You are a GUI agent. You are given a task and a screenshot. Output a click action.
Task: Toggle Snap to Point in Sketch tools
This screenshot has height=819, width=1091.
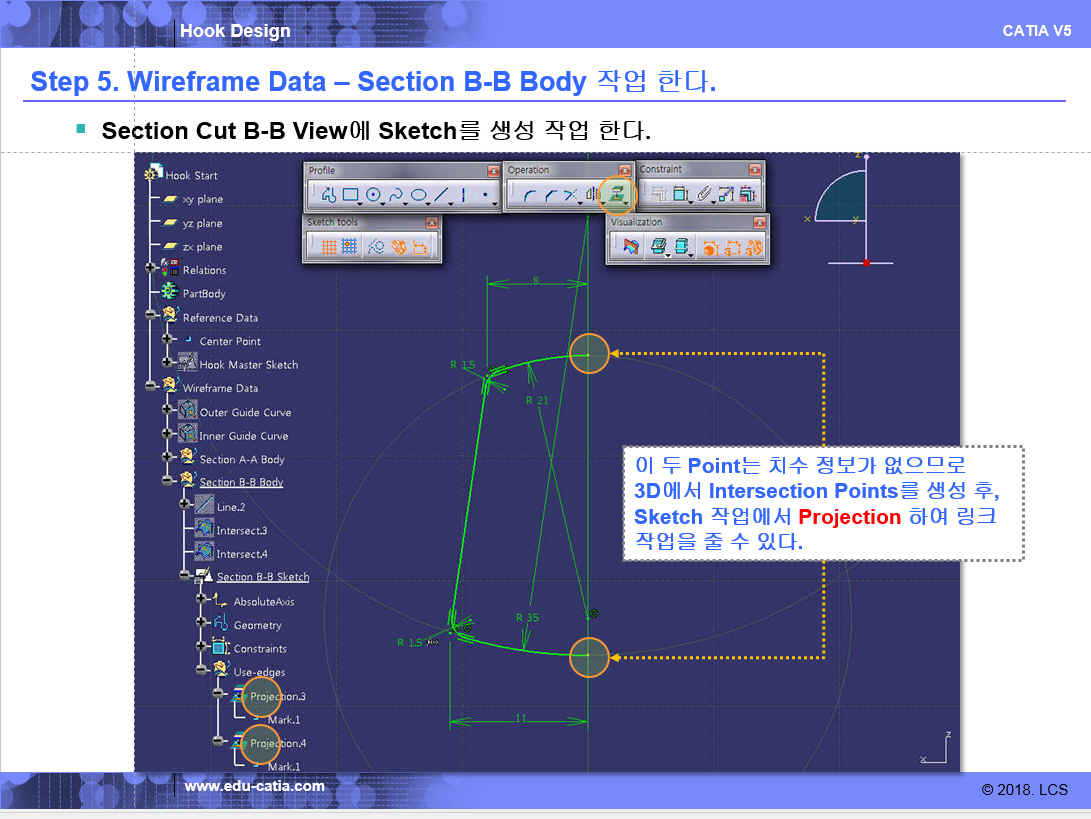(x=349, y=247)
